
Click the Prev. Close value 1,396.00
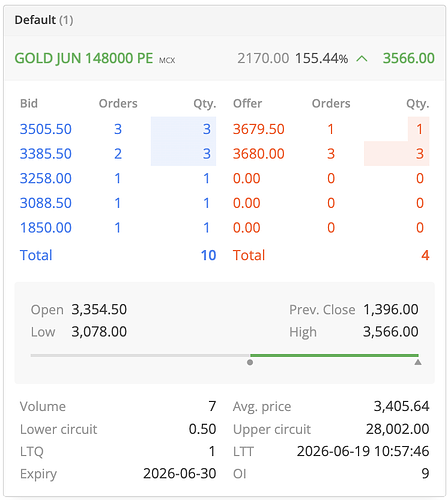pos(391,309)
